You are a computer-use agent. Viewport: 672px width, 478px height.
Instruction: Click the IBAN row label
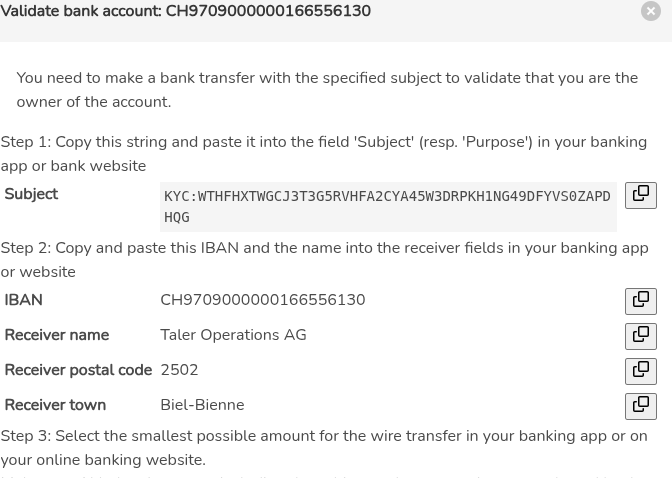pos(23,300)
